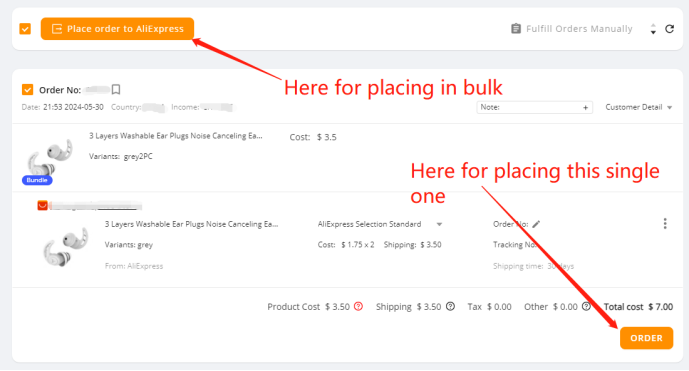Image resolution: width=689 pixels, height=371 pixels.
Task: Click the date 21:53 2024-05-30
Action: pos(73,107)
